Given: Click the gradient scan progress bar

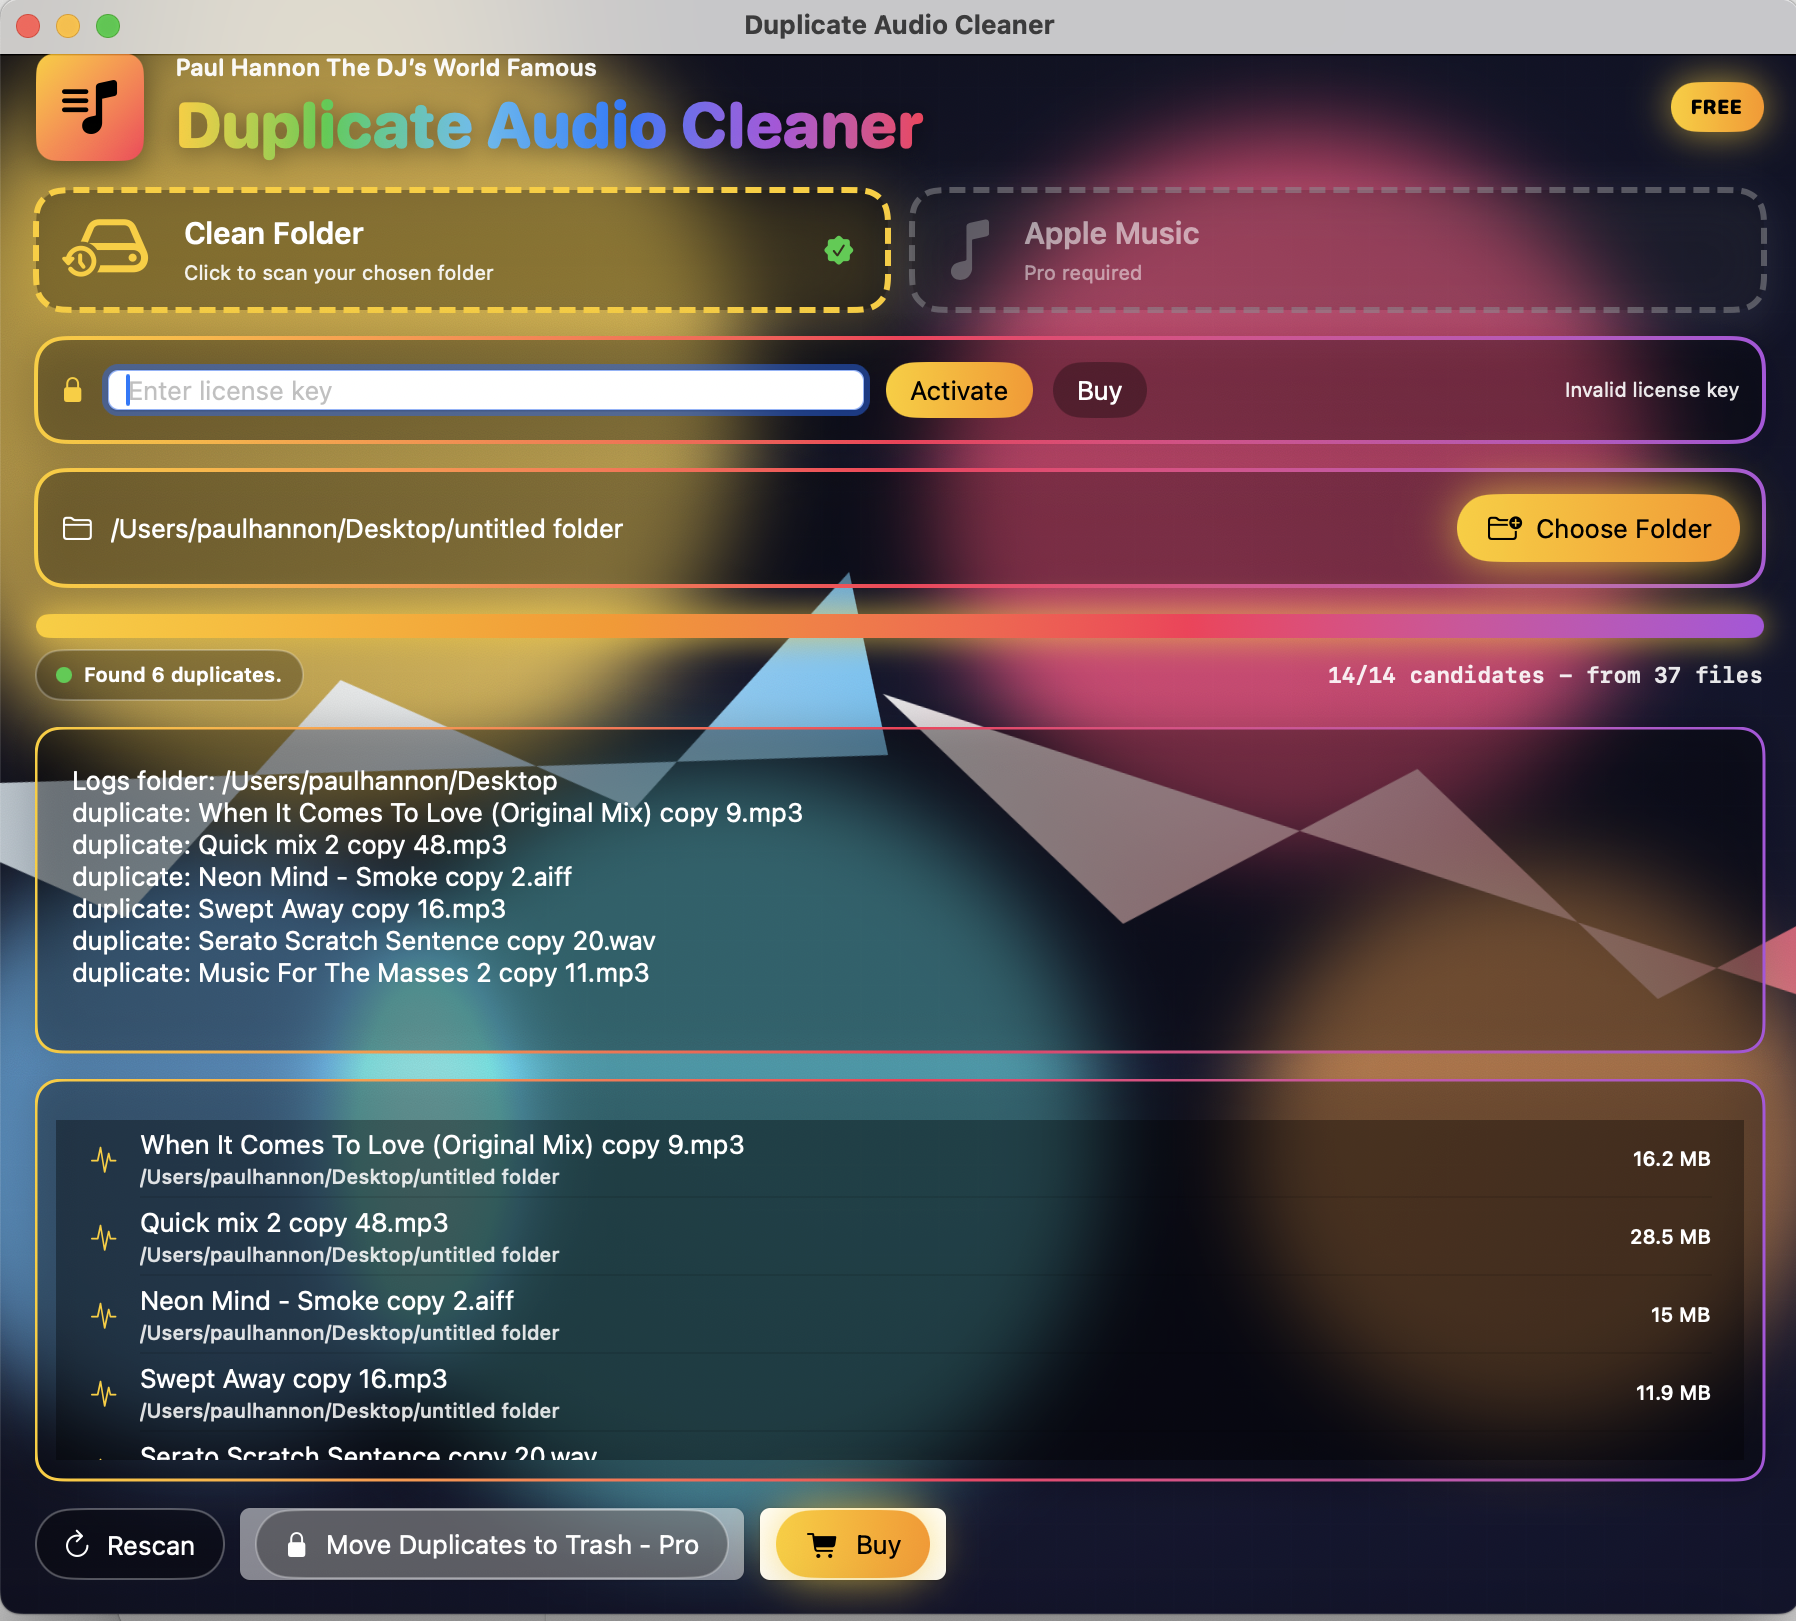Looking at the screenshot, I should pyautogui.click(x=900, y=626).
